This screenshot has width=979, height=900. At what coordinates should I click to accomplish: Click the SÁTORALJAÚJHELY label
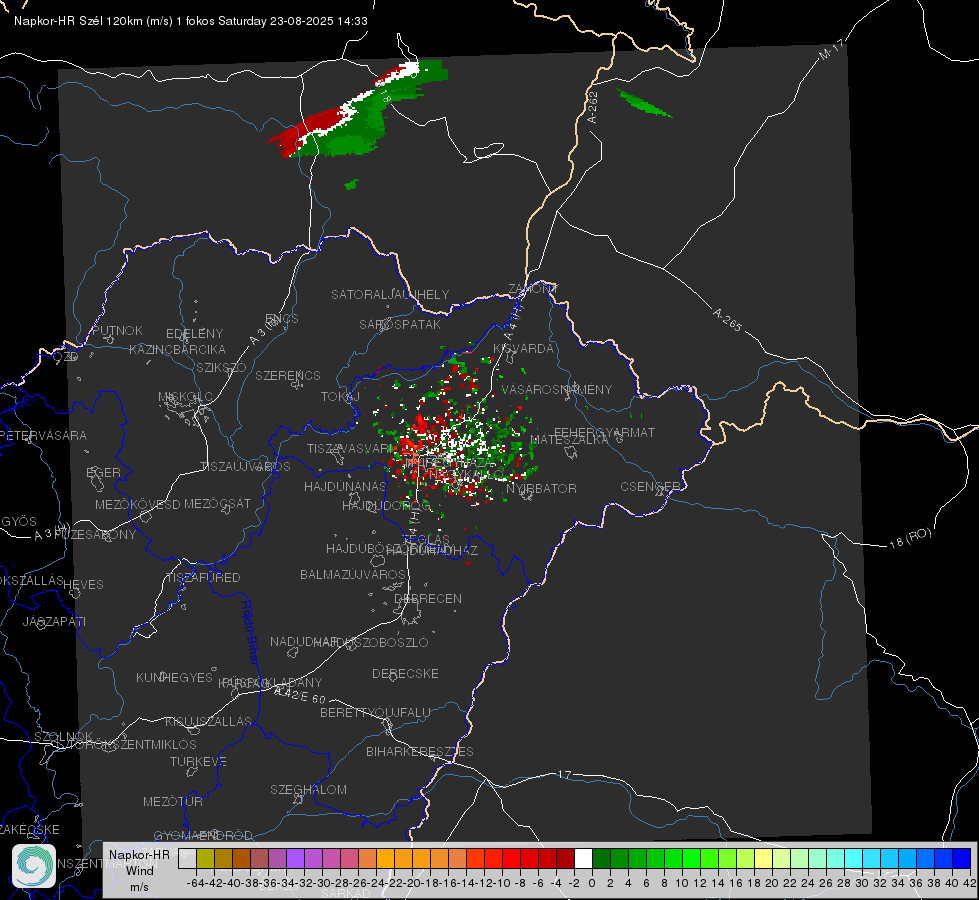[390, 294]
